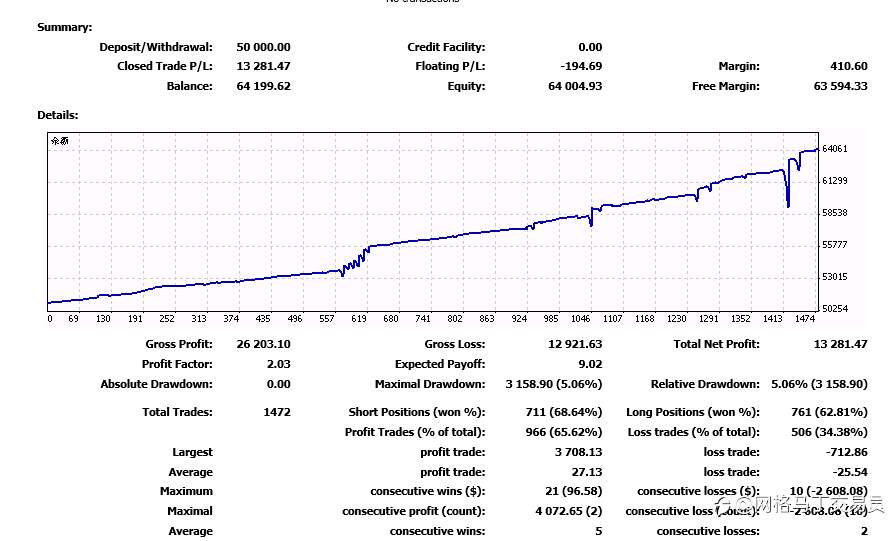Click the Expected Payoff label

coord(440,364)
